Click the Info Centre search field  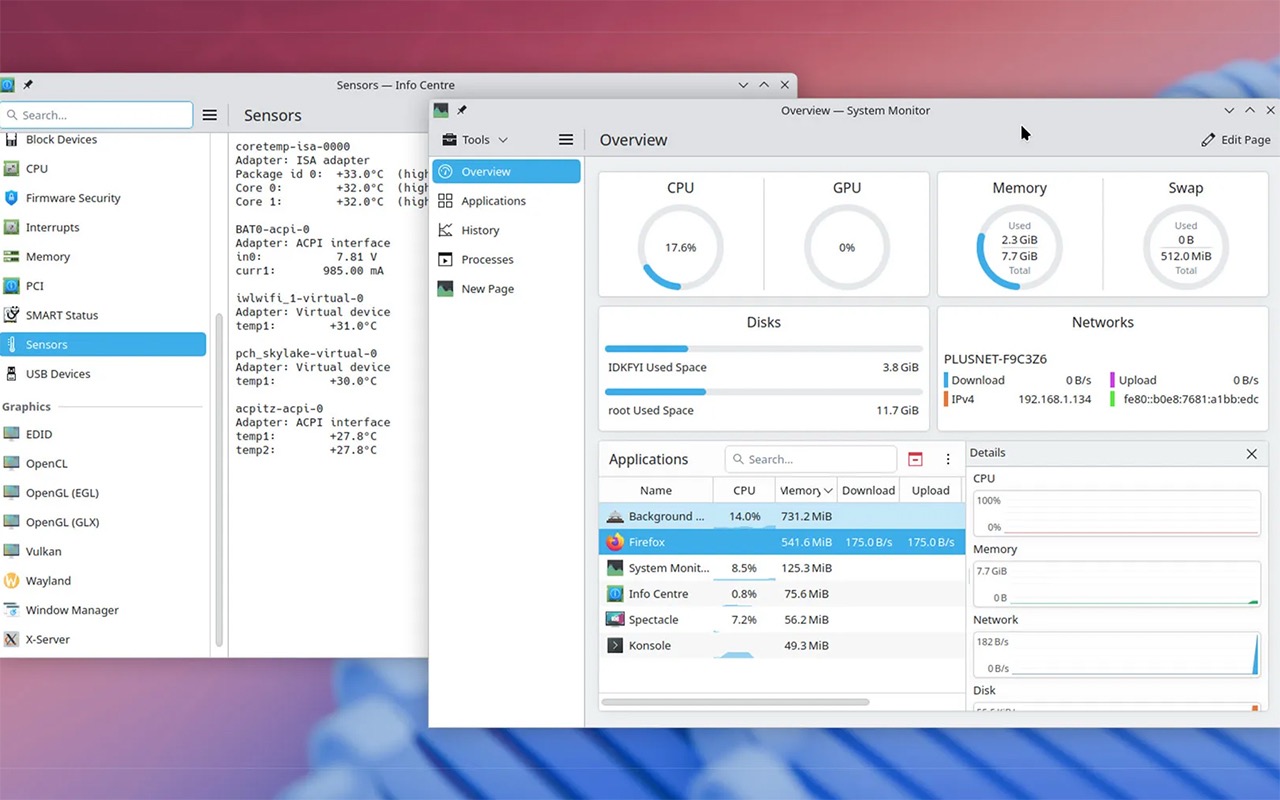[97, 115]
